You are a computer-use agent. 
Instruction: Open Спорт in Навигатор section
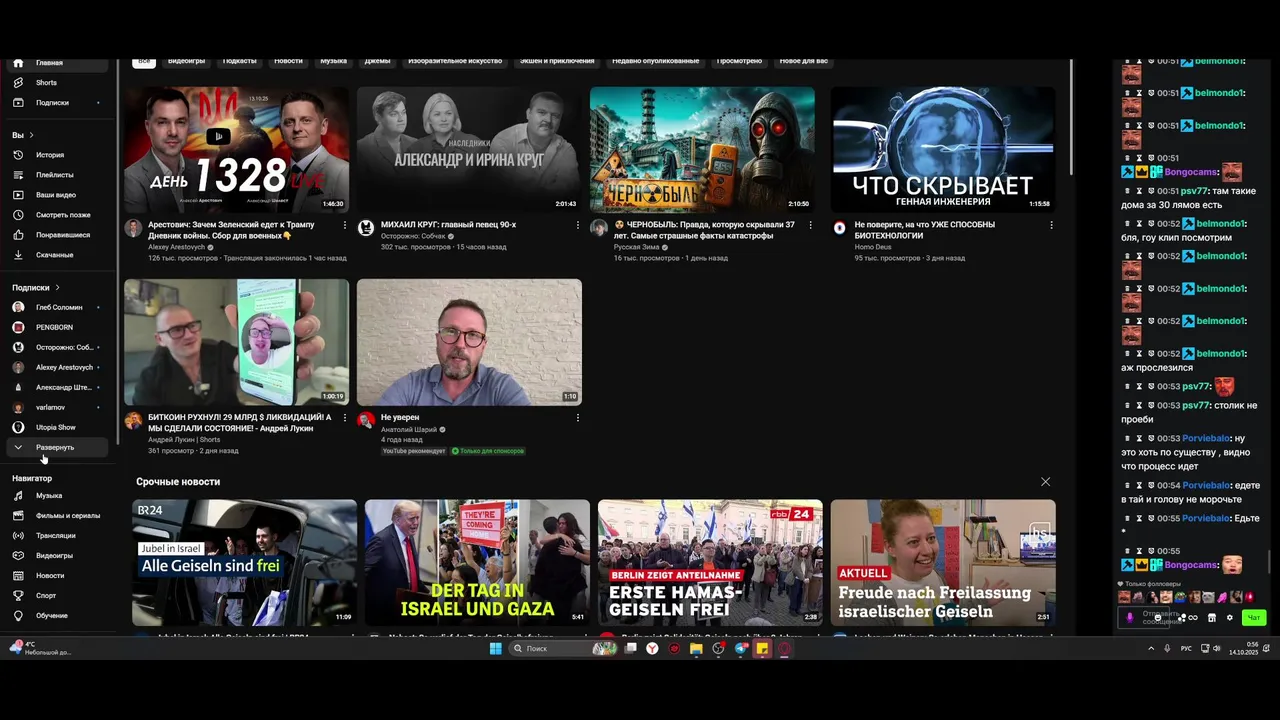click(x=57, y=596)
